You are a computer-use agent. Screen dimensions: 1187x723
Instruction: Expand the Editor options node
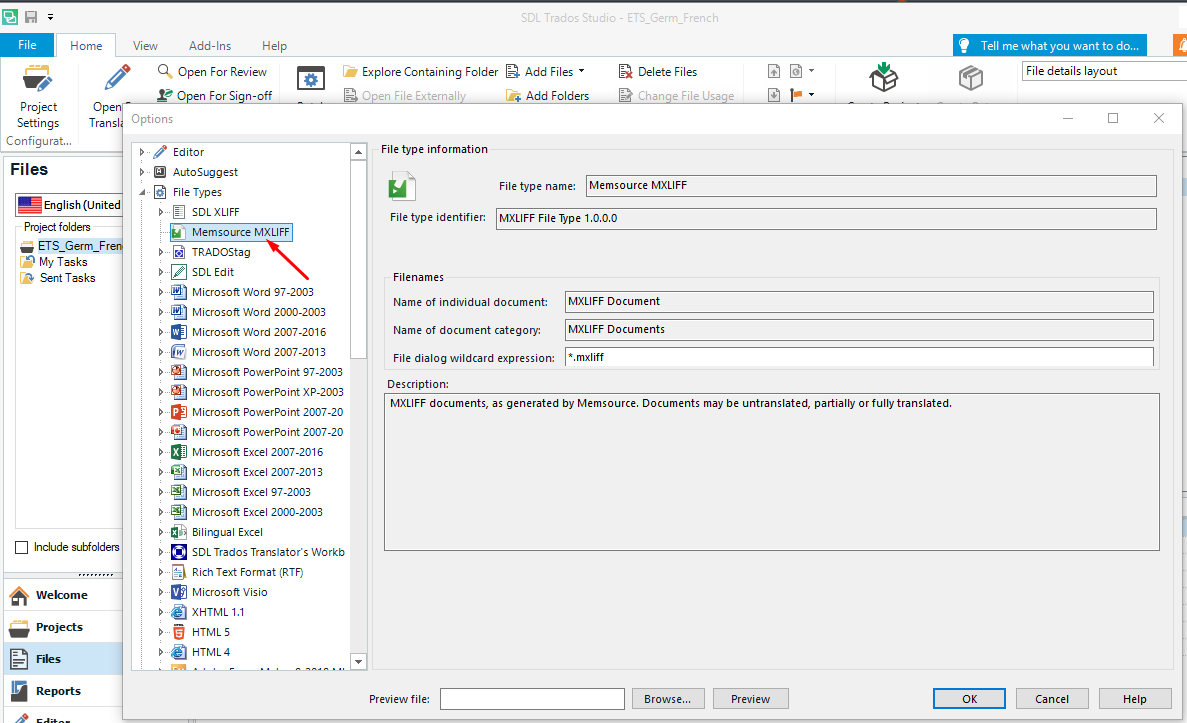(x=142, y=152)
